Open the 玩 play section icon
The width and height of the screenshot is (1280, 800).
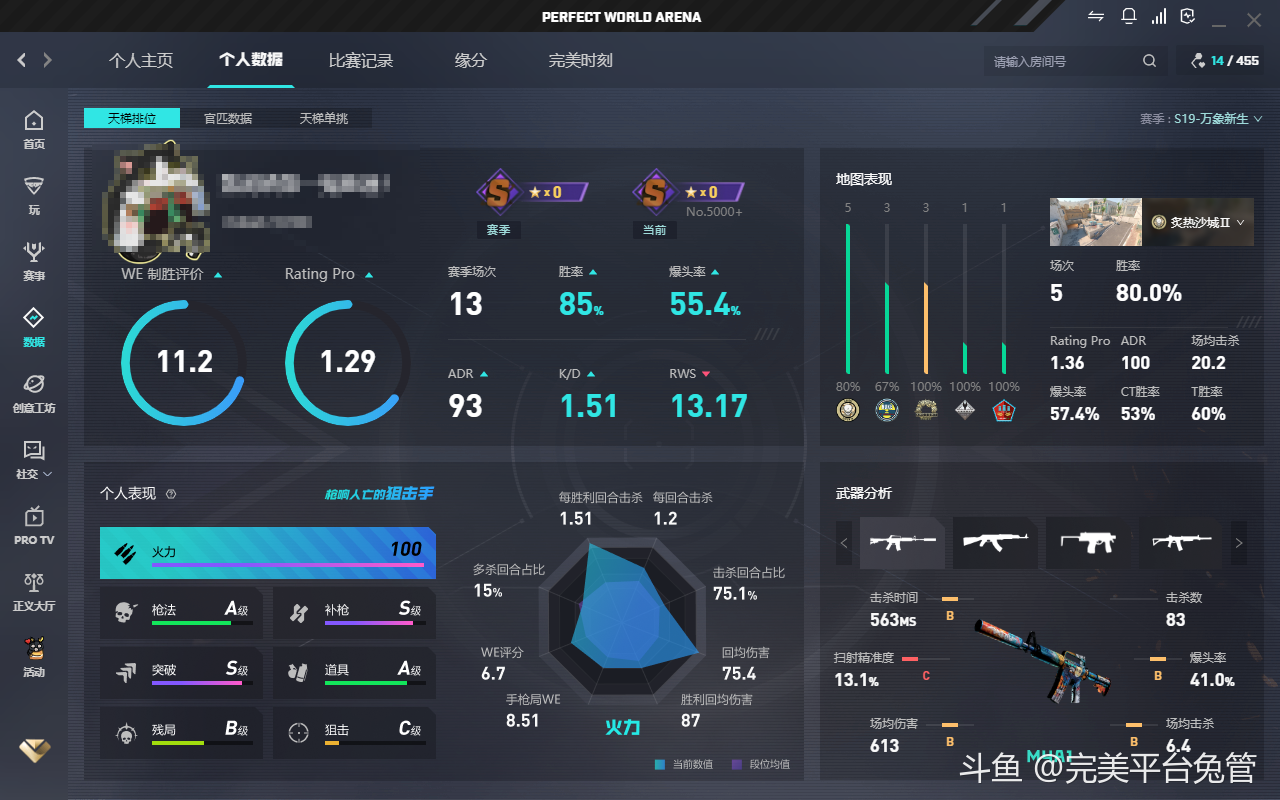[x=34, y=195]
